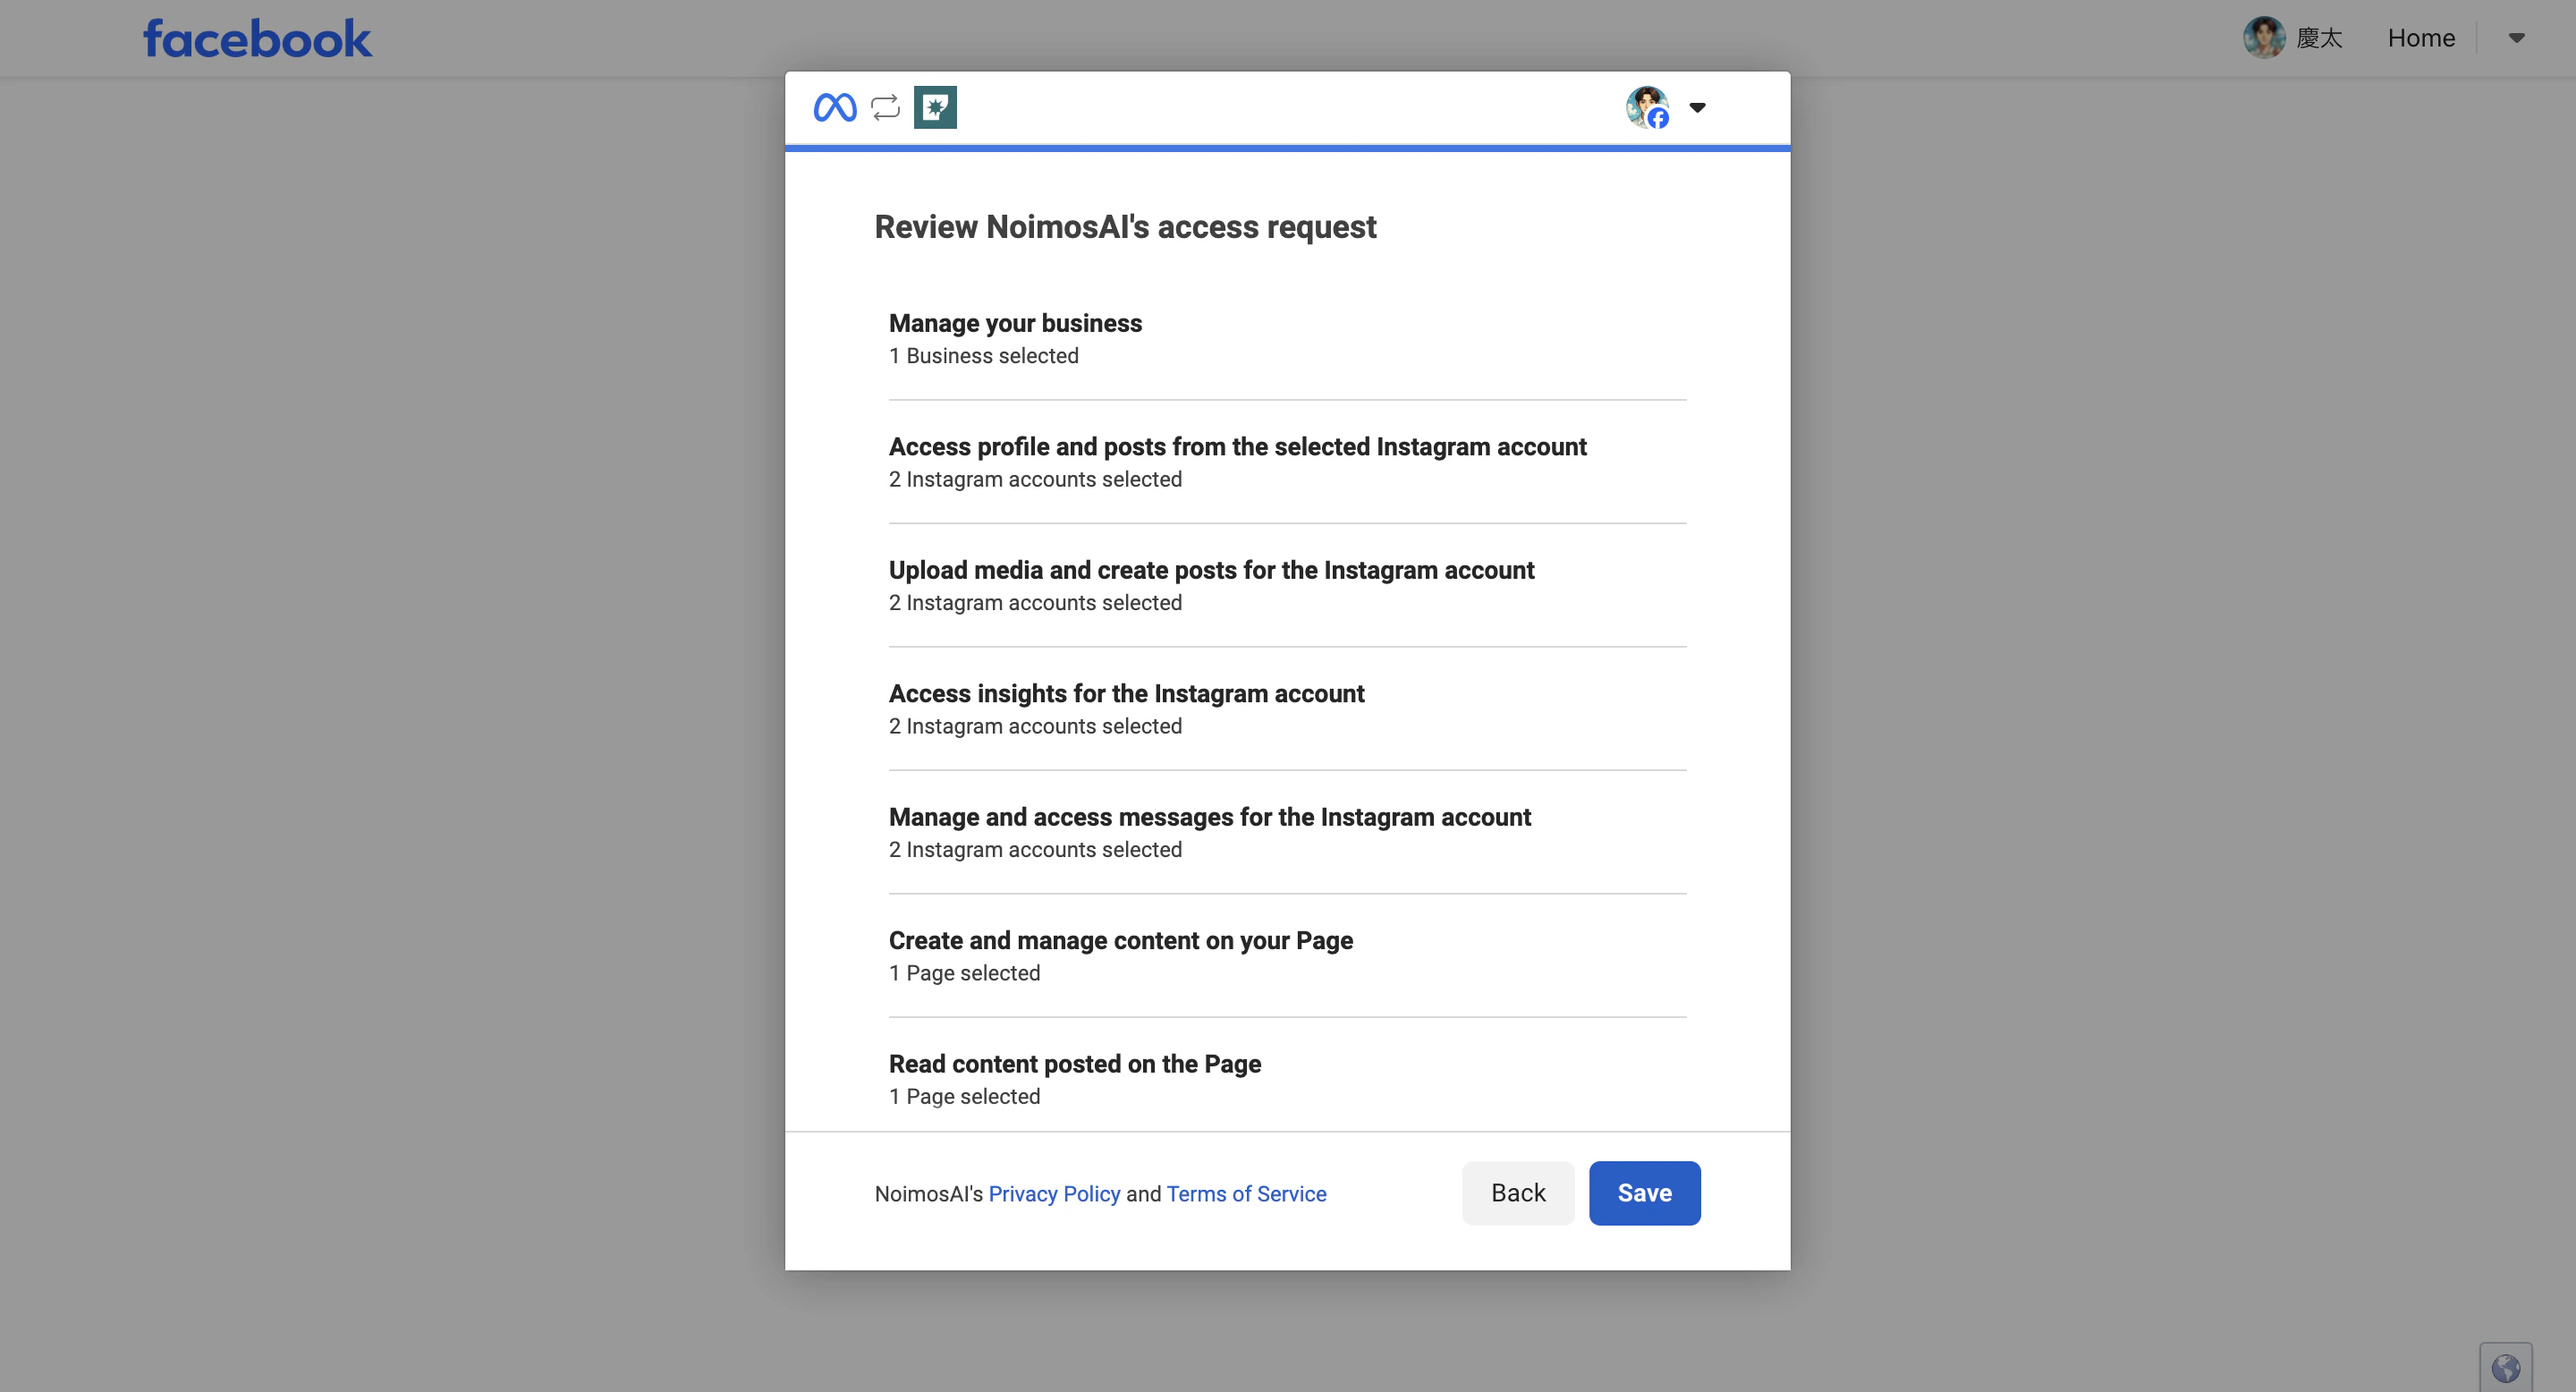Viewport: 2576px width, 1392px height.
Task: Open the language globe icon
Action: click(2507, 1365)
